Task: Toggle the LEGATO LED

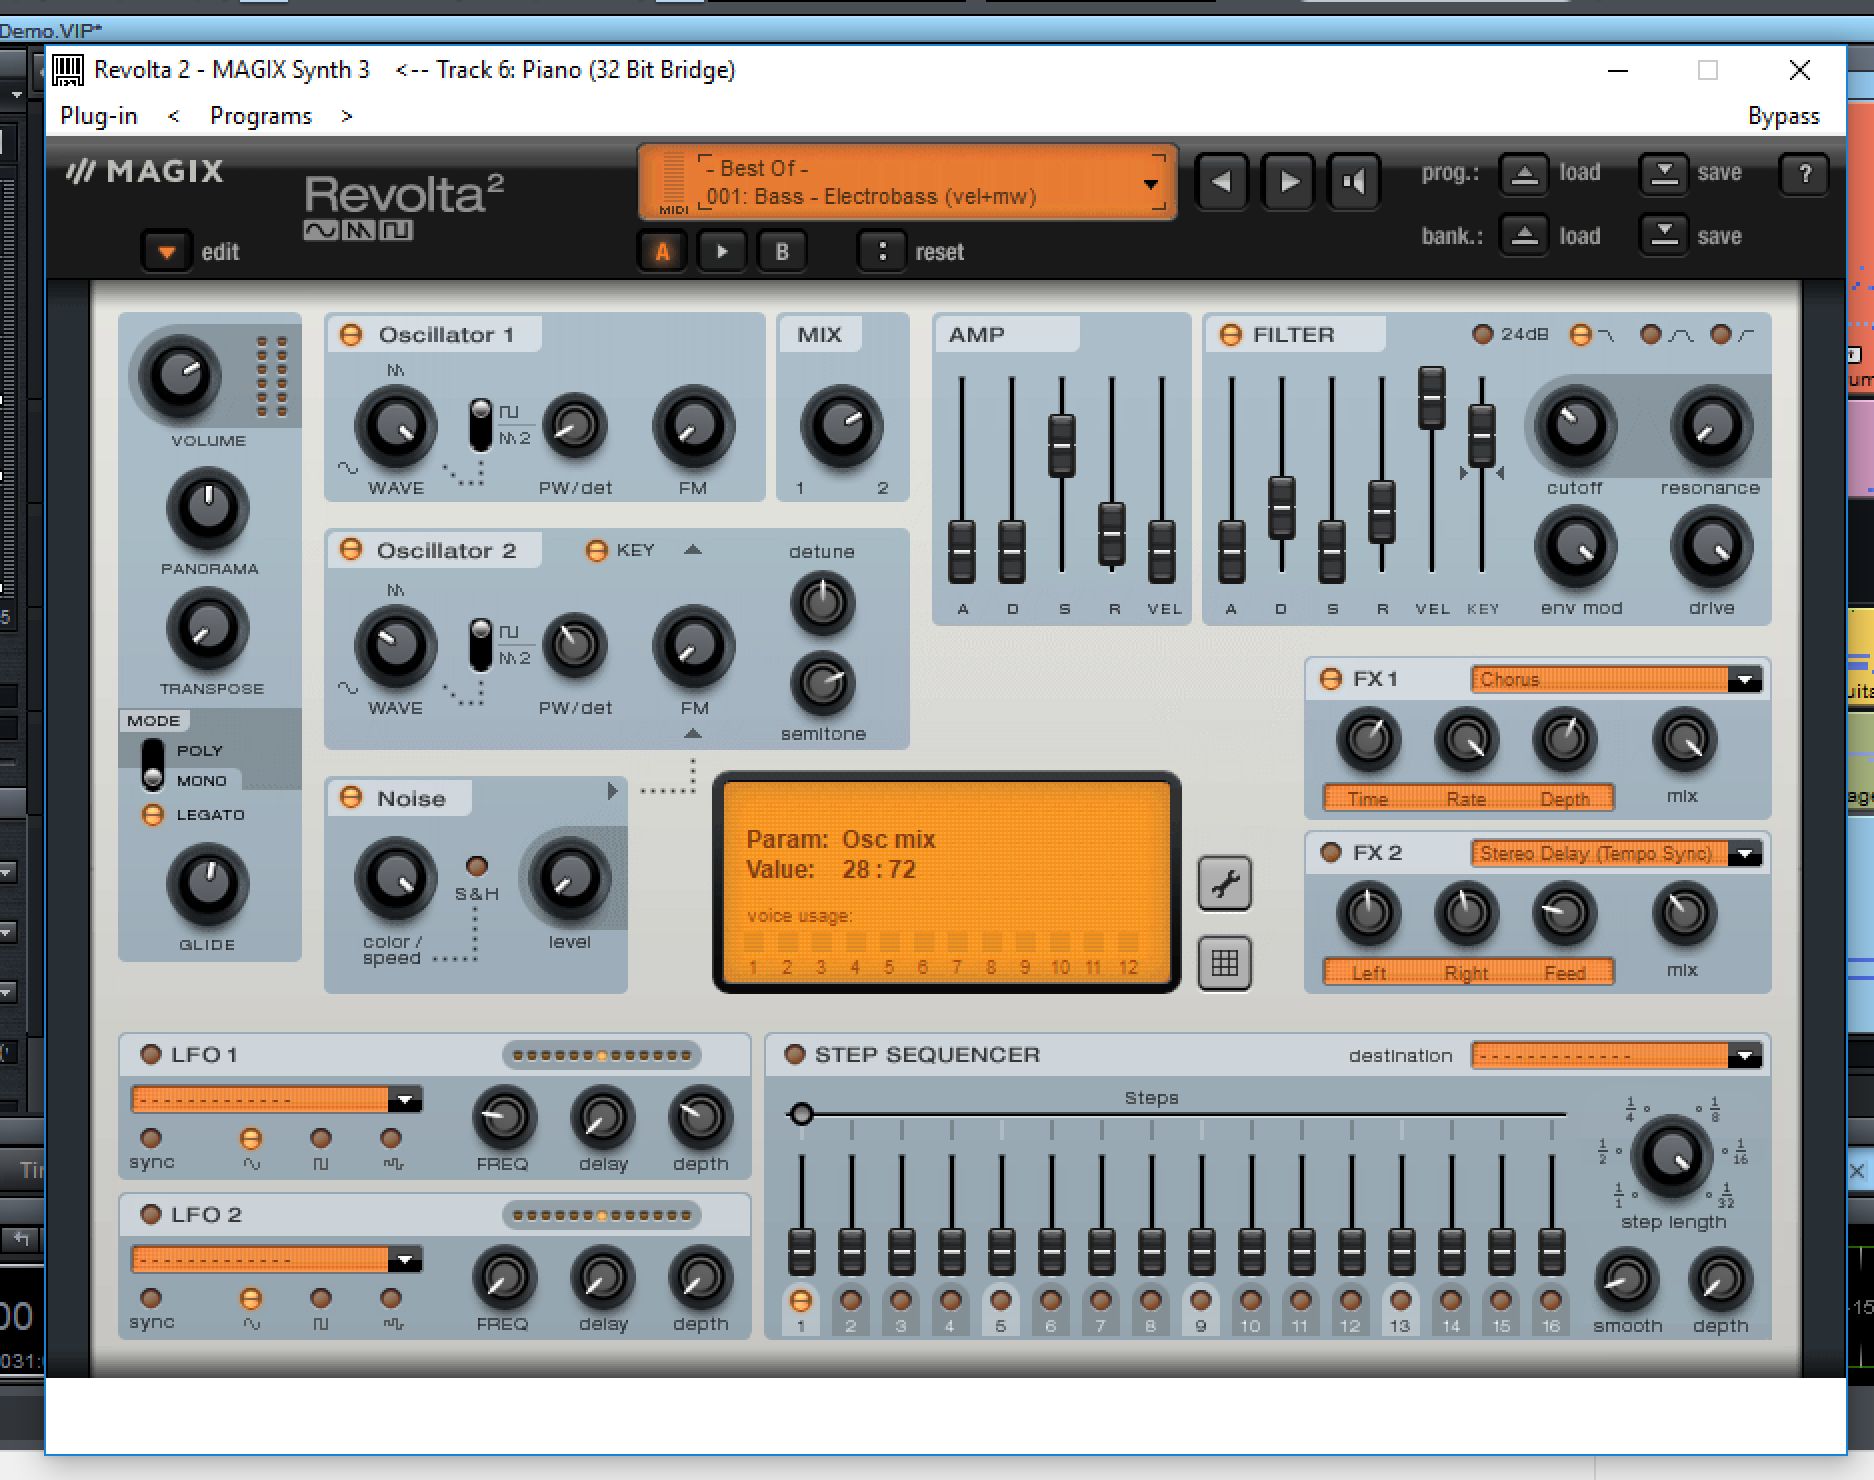Action: point(152,814)
